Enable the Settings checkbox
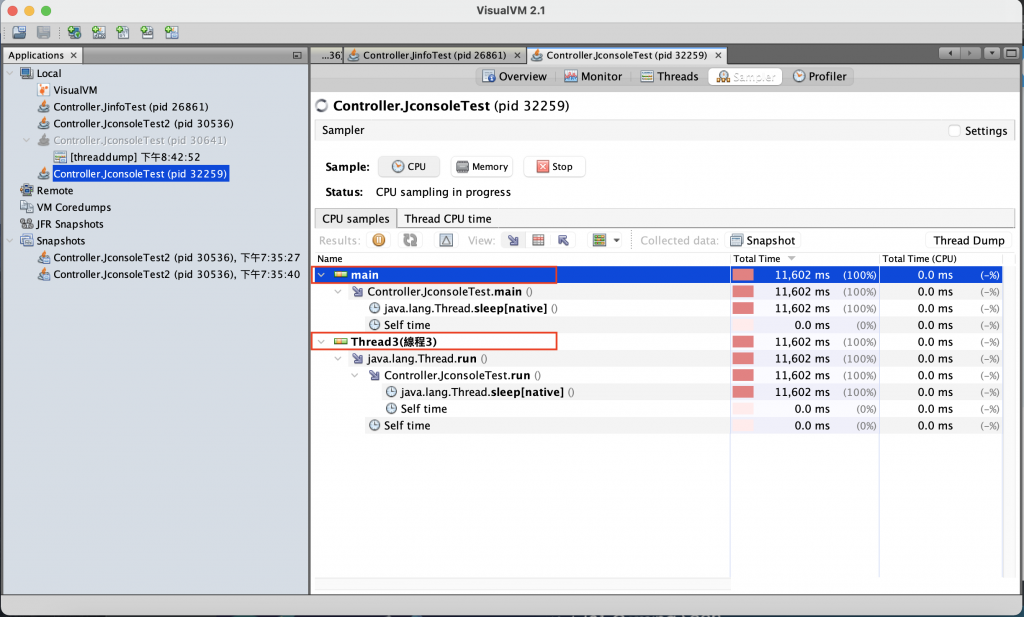Image resolution: width=1024 pixels, height=617 pixels. (954, 131)
